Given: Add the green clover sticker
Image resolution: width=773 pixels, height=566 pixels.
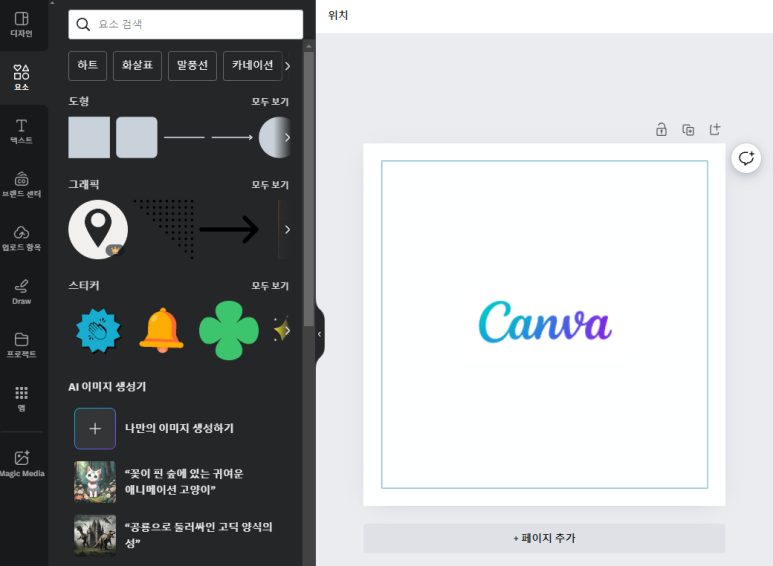Looking at the screenshot, I should click(229, 330).
